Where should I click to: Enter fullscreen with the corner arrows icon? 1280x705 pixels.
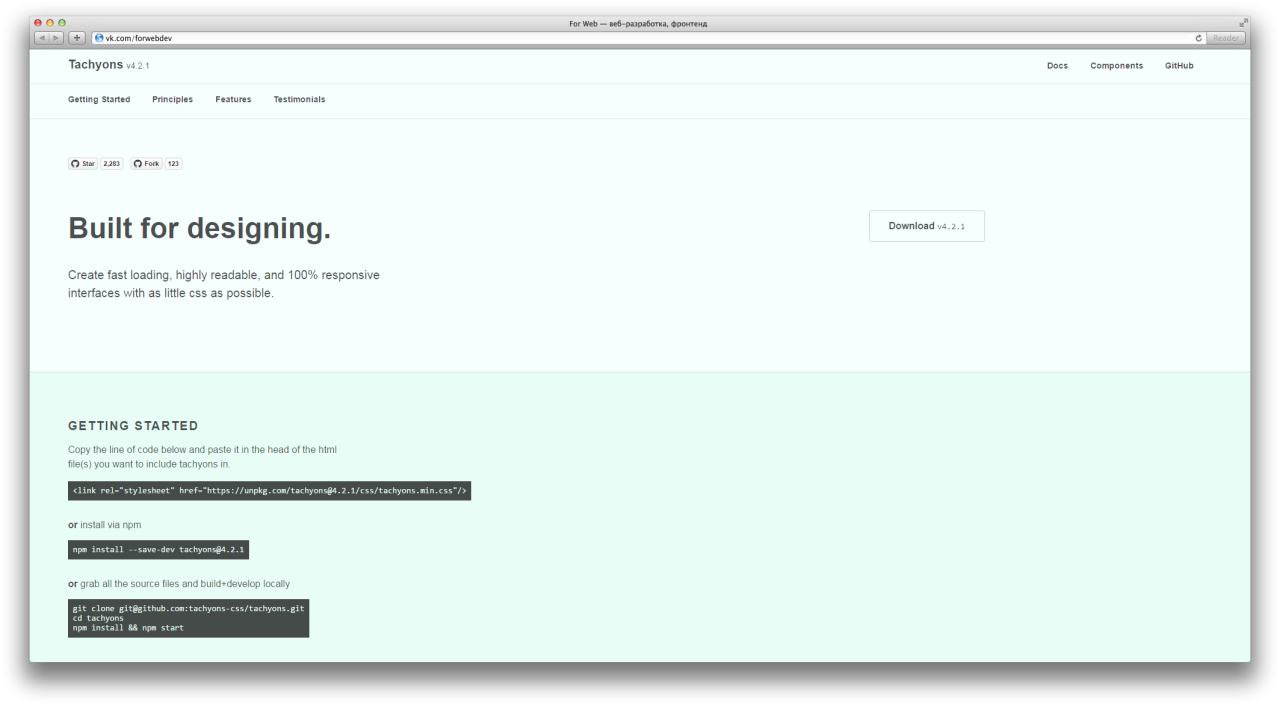[x=1244, y=22]
